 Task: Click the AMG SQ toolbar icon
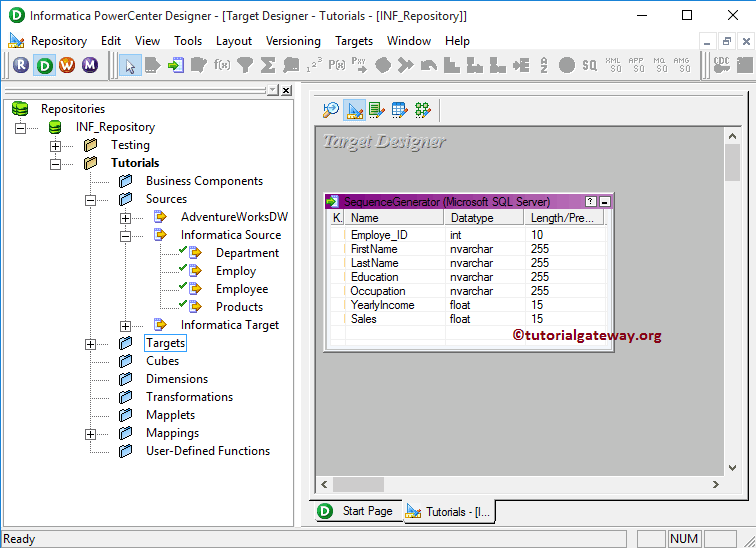[682, 65]
